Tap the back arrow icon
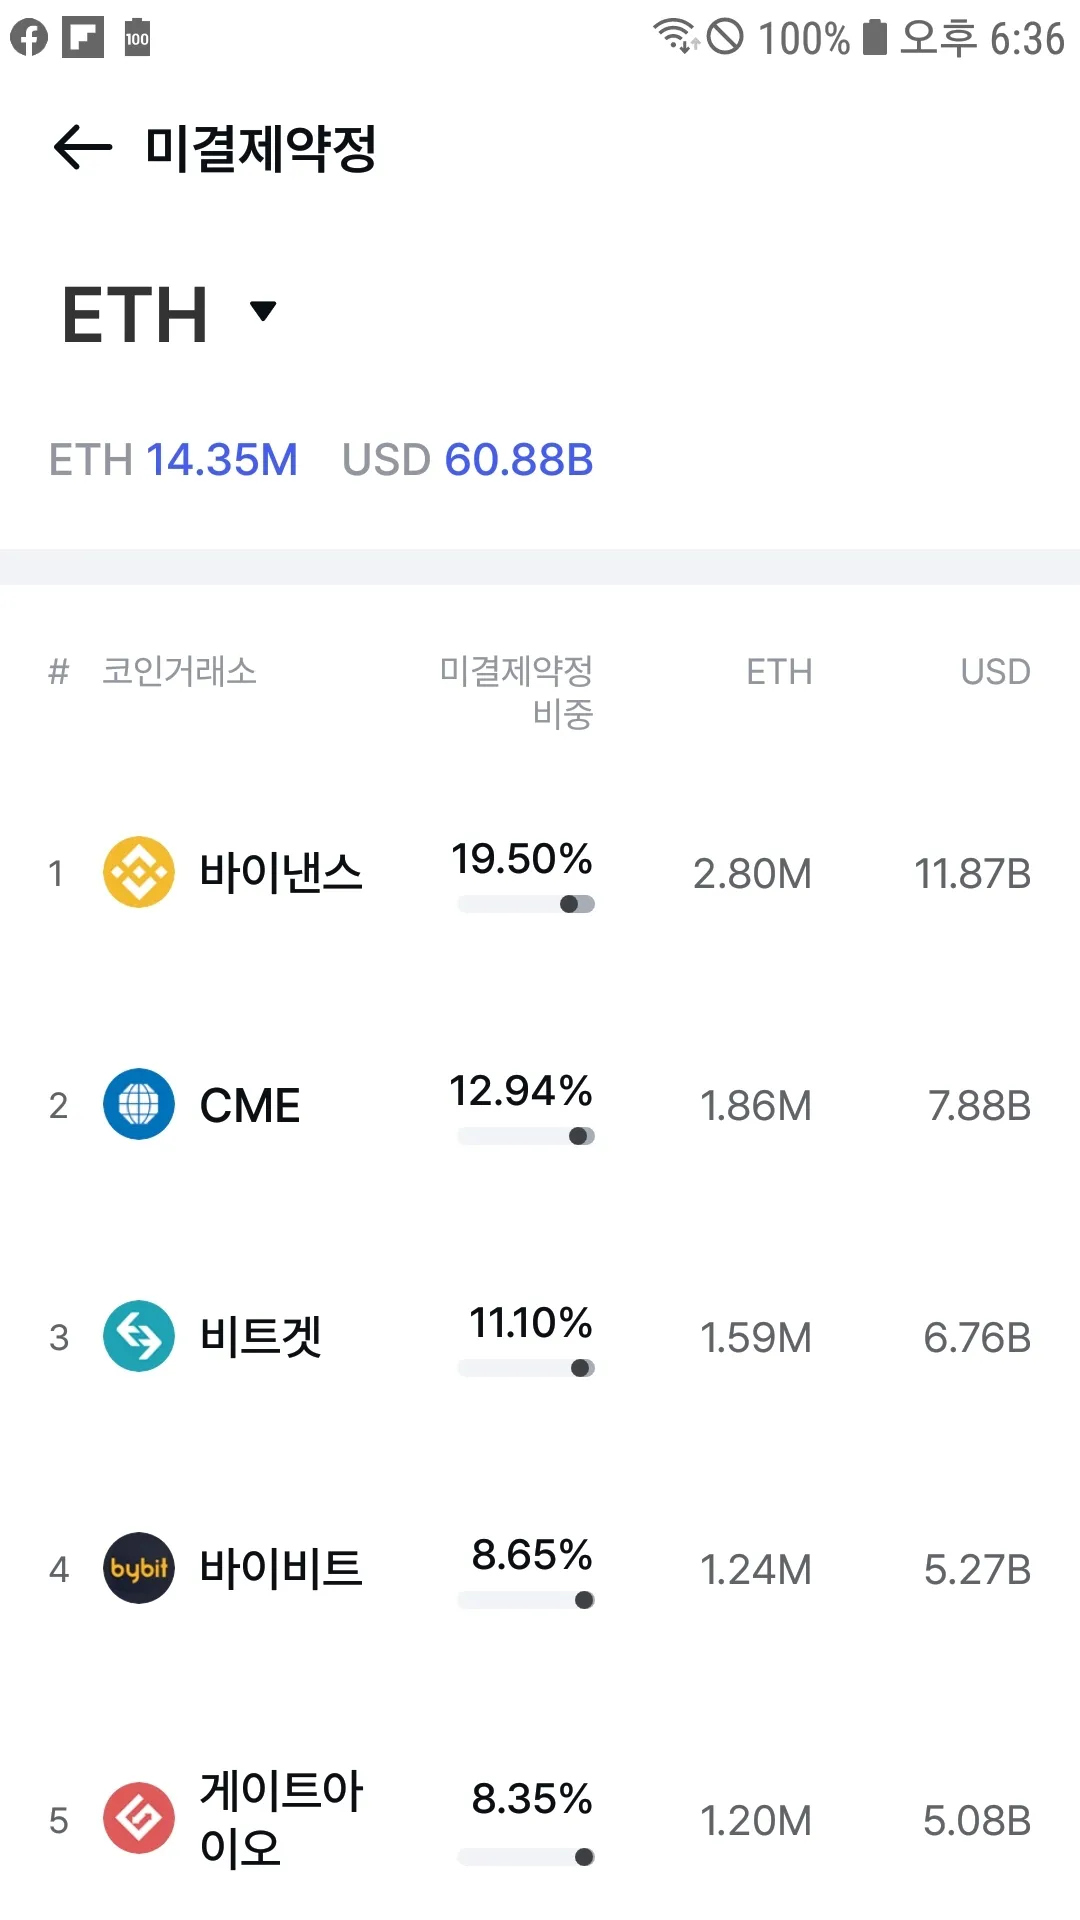The image size is (1080, 1920). [x=83, y=148]
